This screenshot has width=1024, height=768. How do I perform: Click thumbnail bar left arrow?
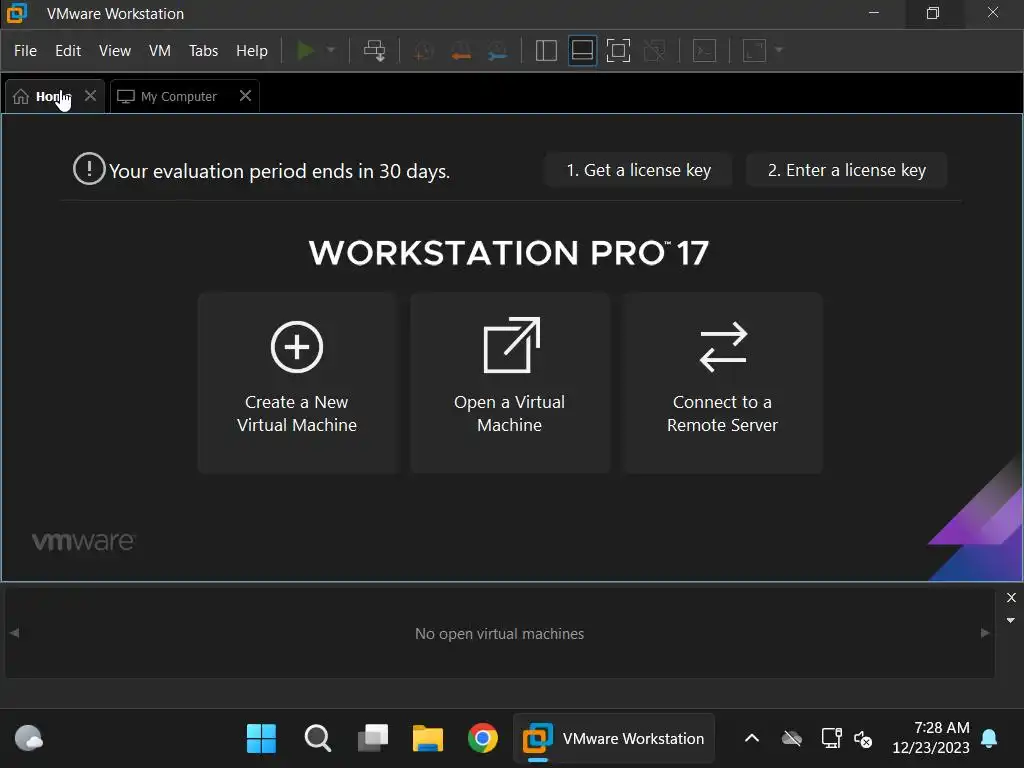[x=14, y=633]
